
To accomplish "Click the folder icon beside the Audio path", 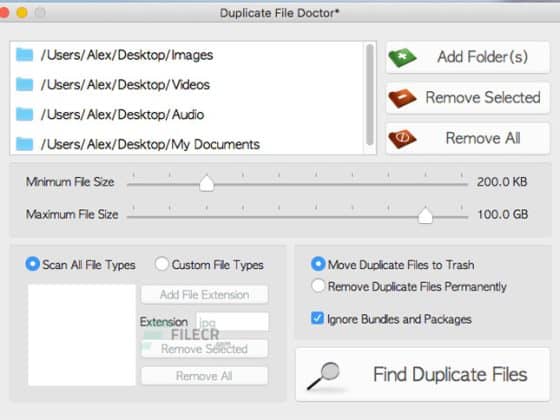I will (x=25, y=114).
